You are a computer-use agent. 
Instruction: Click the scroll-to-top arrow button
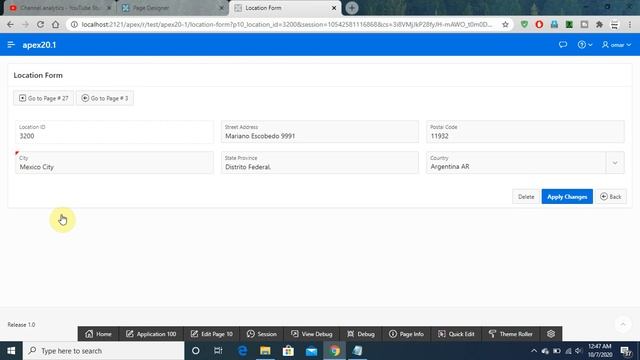(x=622, y=324)
